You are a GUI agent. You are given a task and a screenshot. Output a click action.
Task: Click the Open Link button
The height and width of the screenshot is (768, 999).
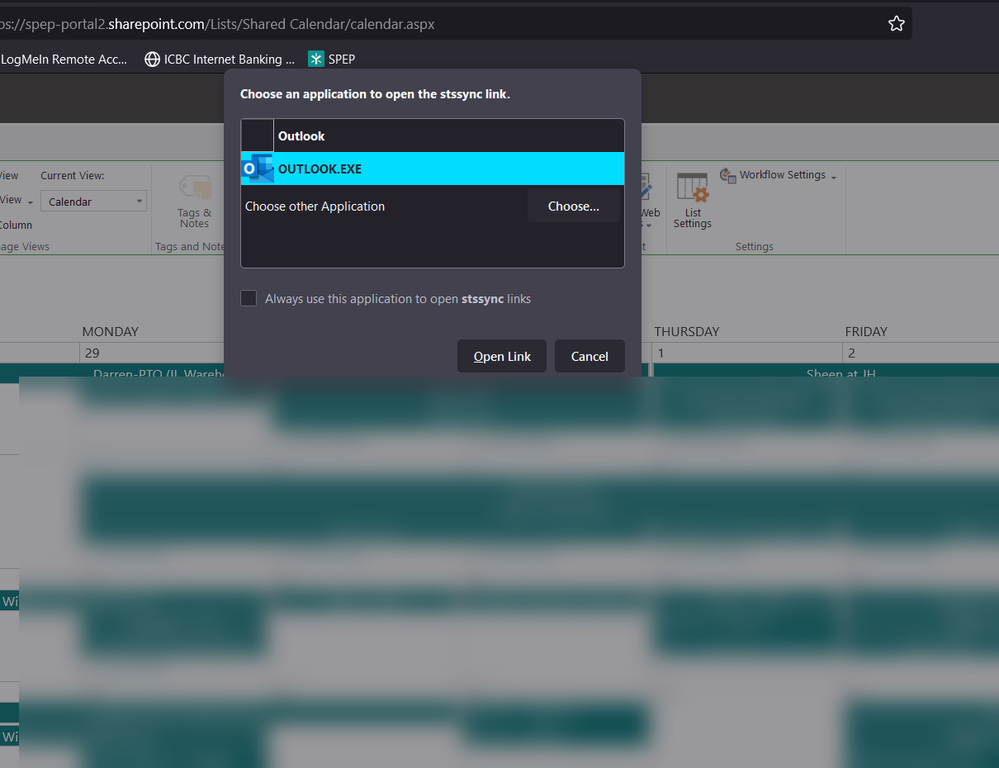pyautogui.click(x=501, y=356)
